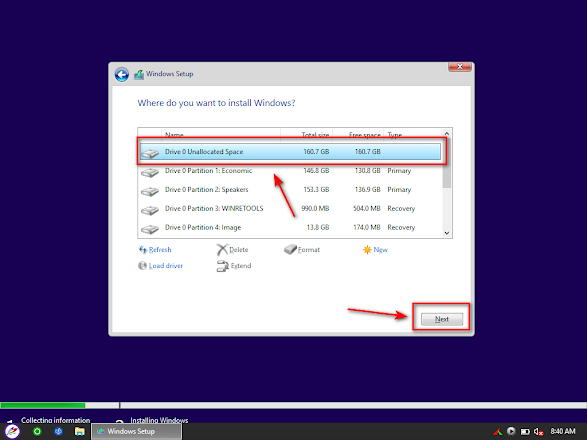Screen dimensions: 587x440
Task: Open the Load driver link
Action: 161,265
